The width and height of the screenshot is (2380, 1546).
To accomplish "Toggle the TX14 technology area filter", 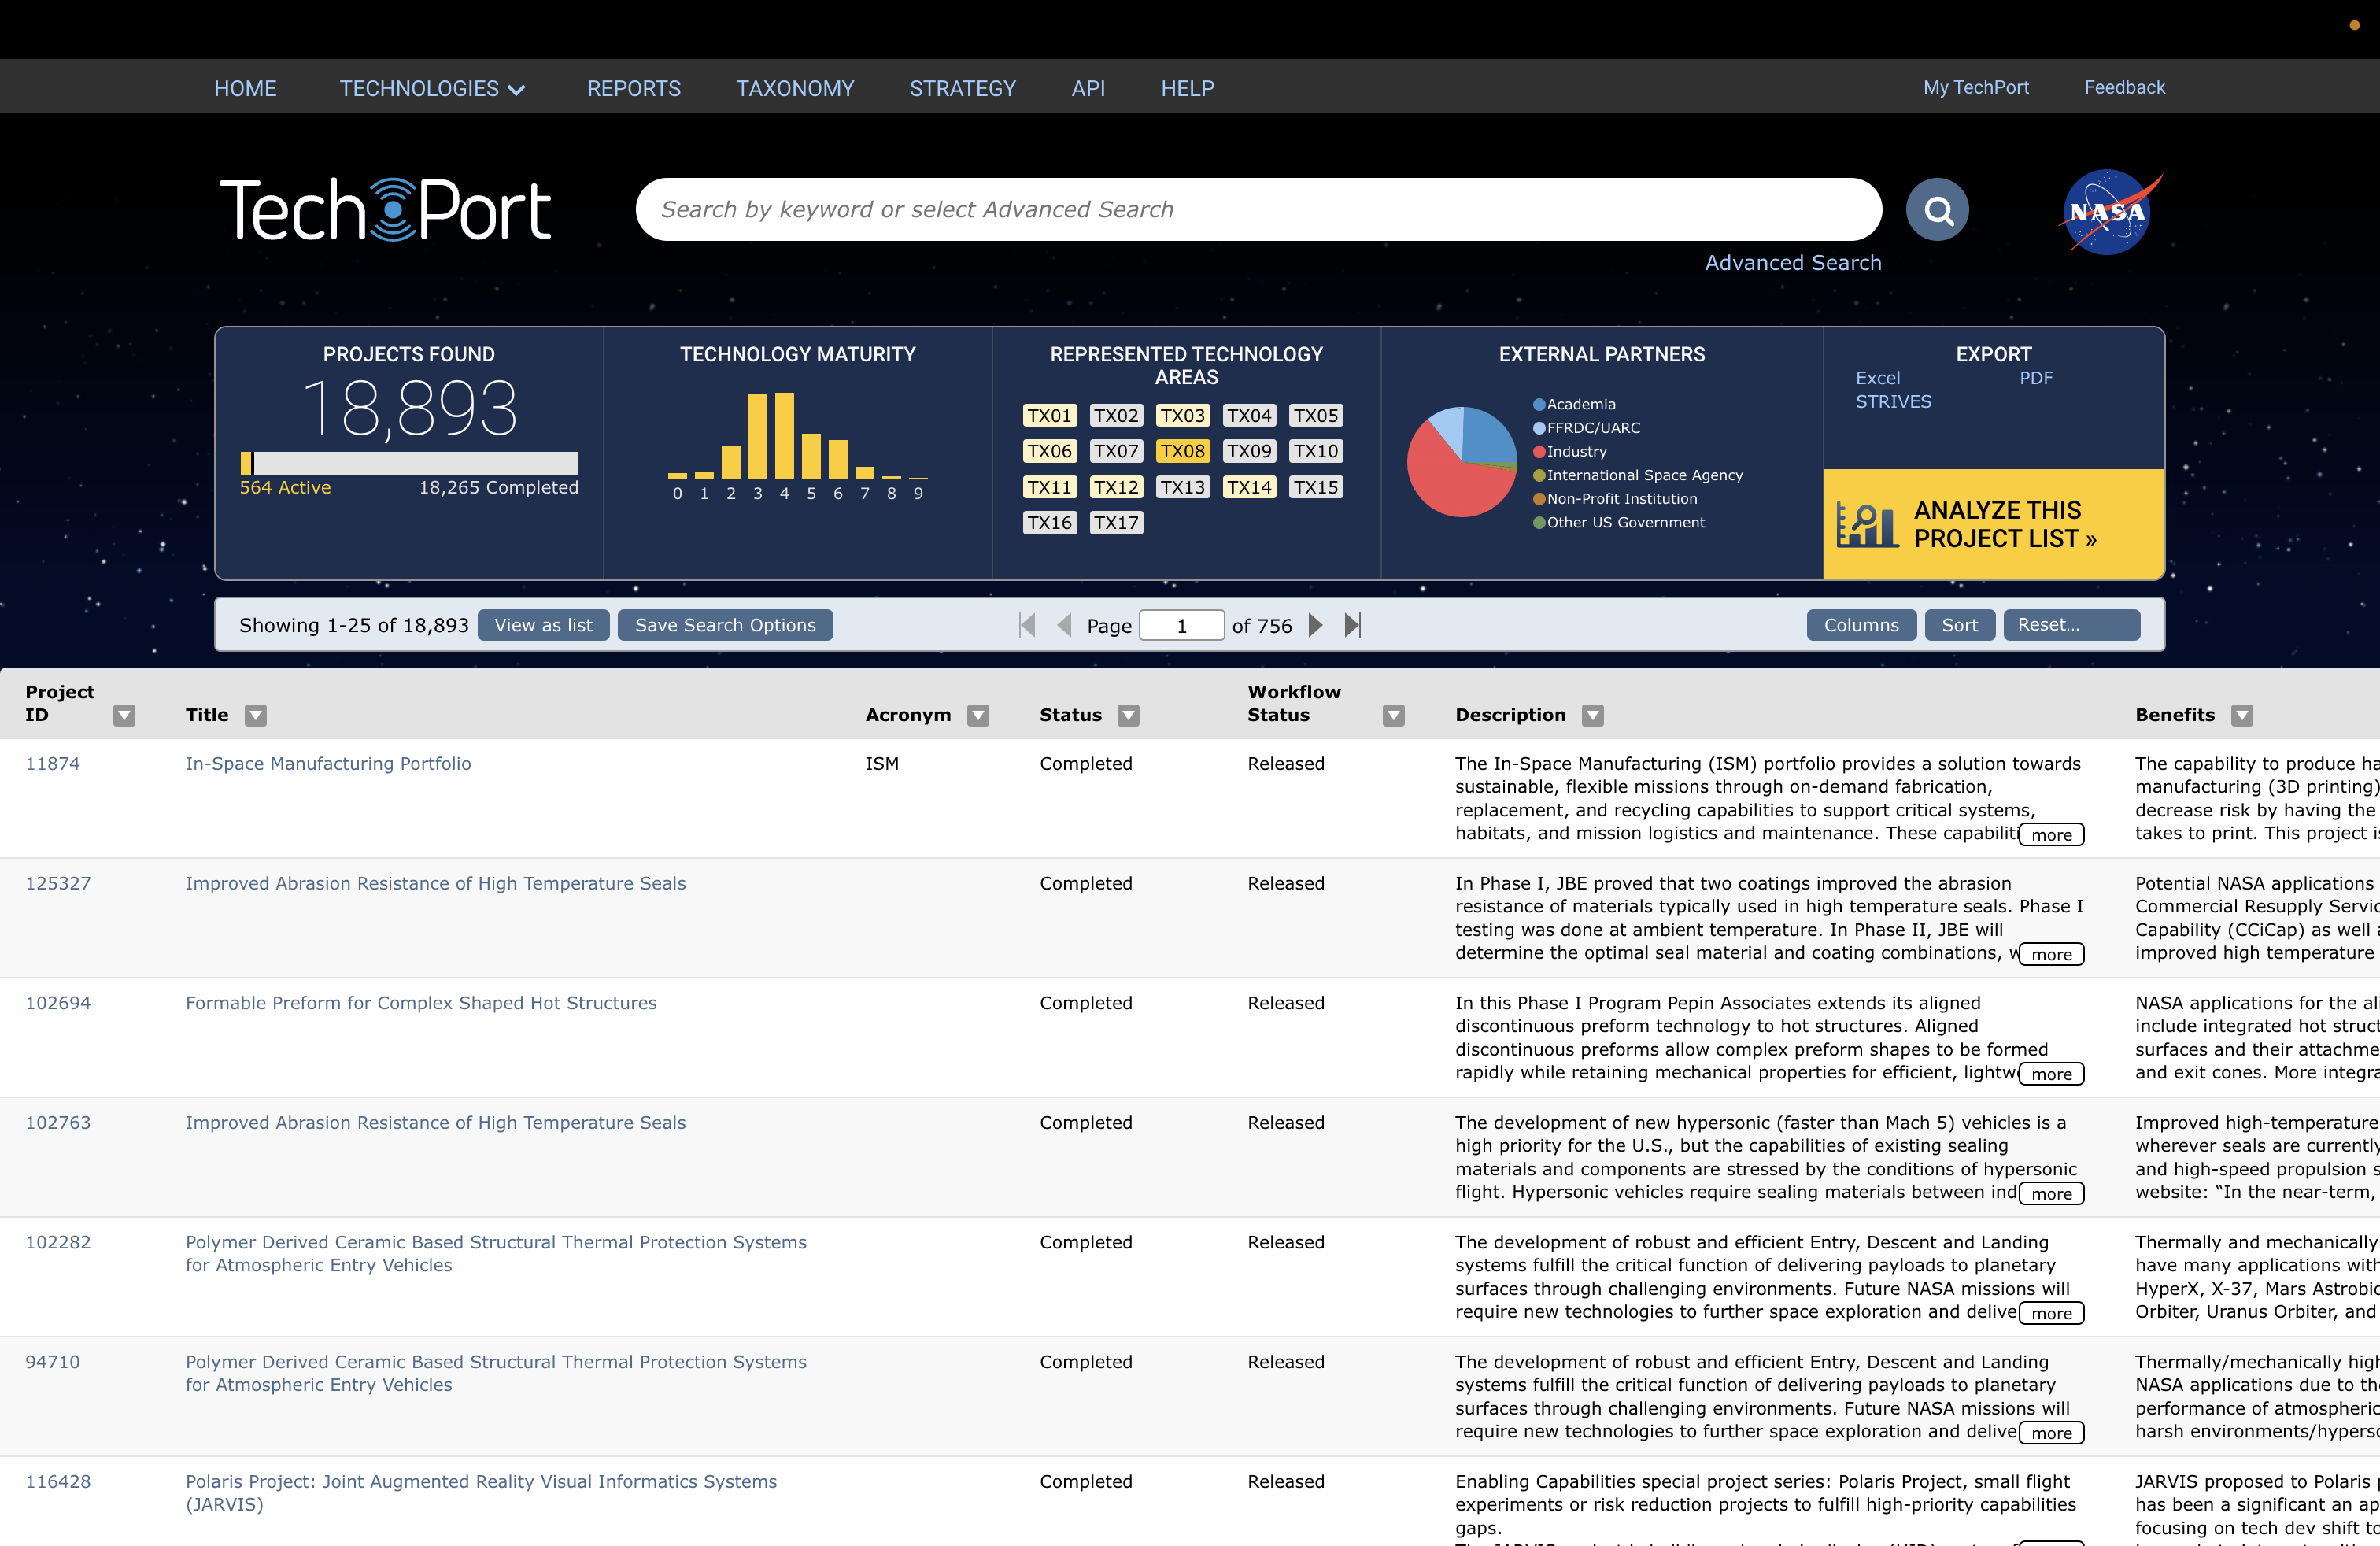I will (x=1249, y=487).
